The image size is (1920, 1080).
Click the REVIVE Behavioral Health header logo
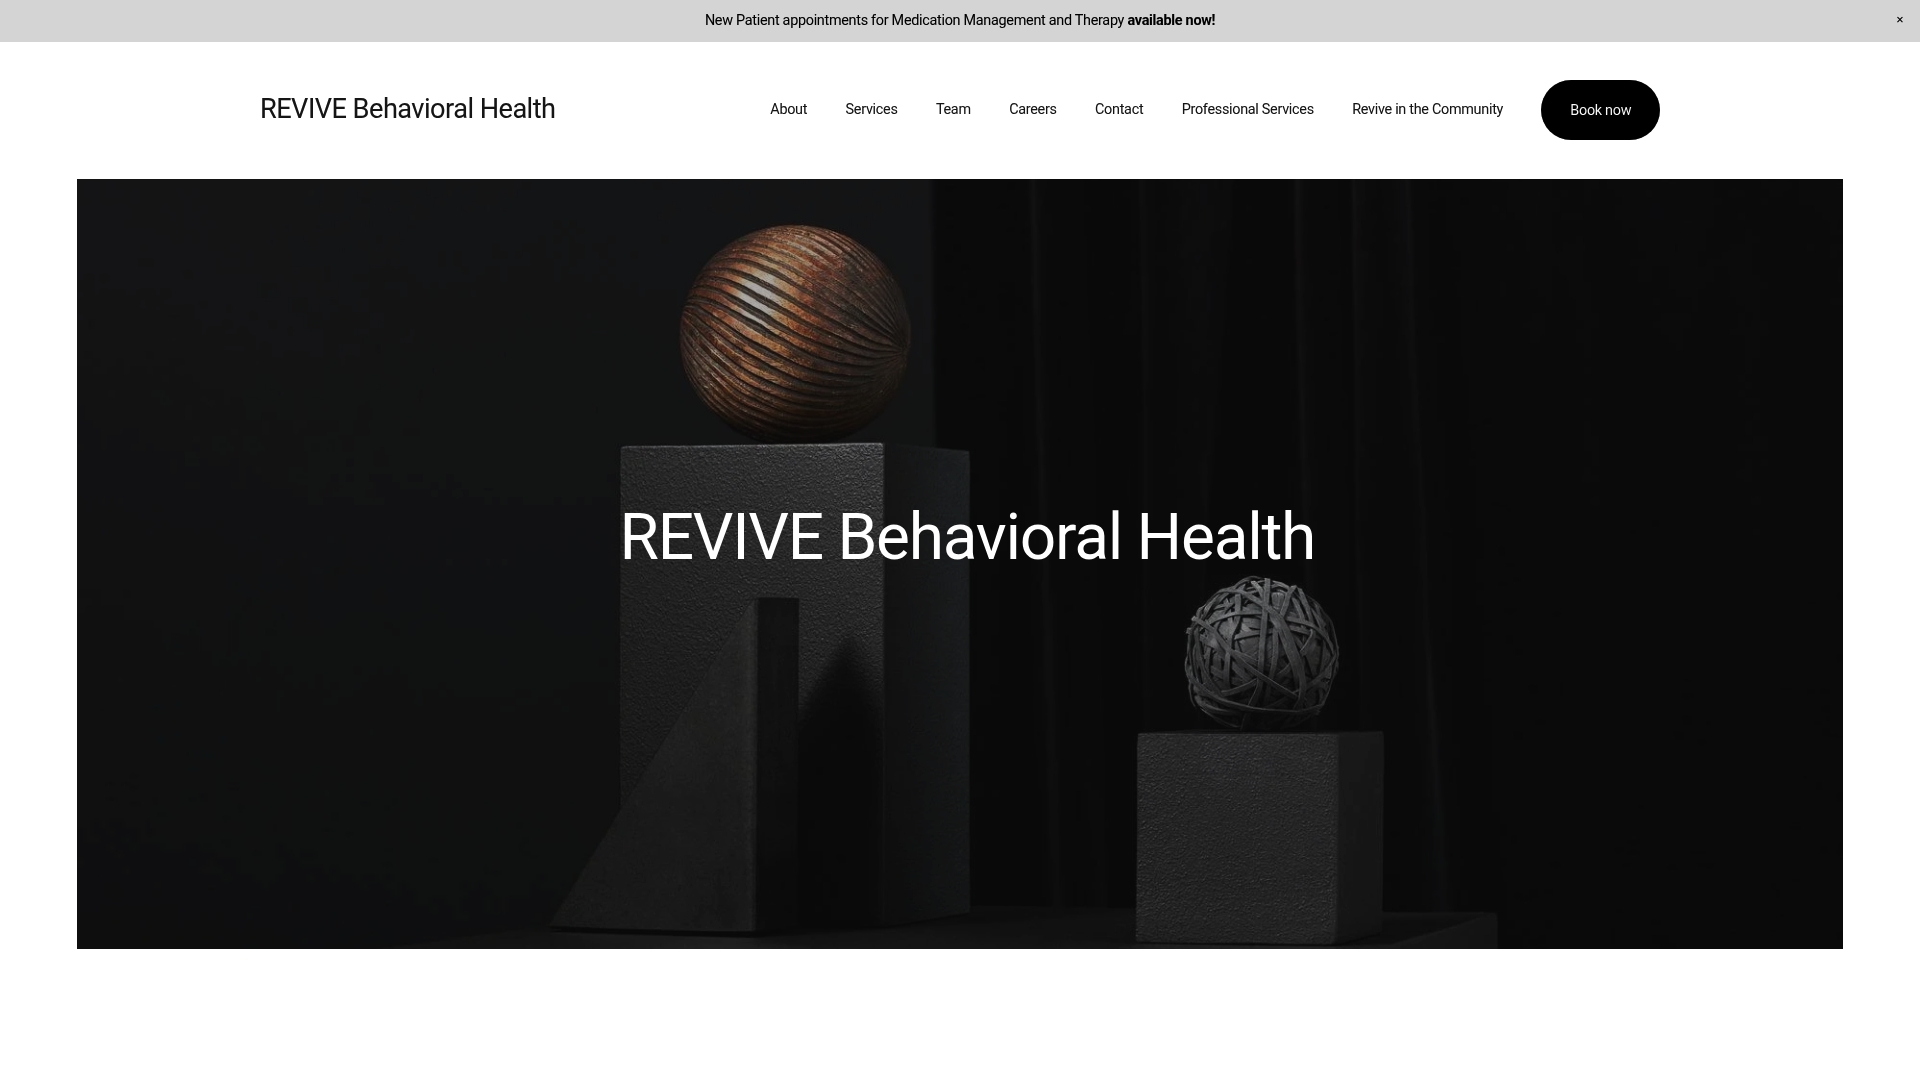407,109
